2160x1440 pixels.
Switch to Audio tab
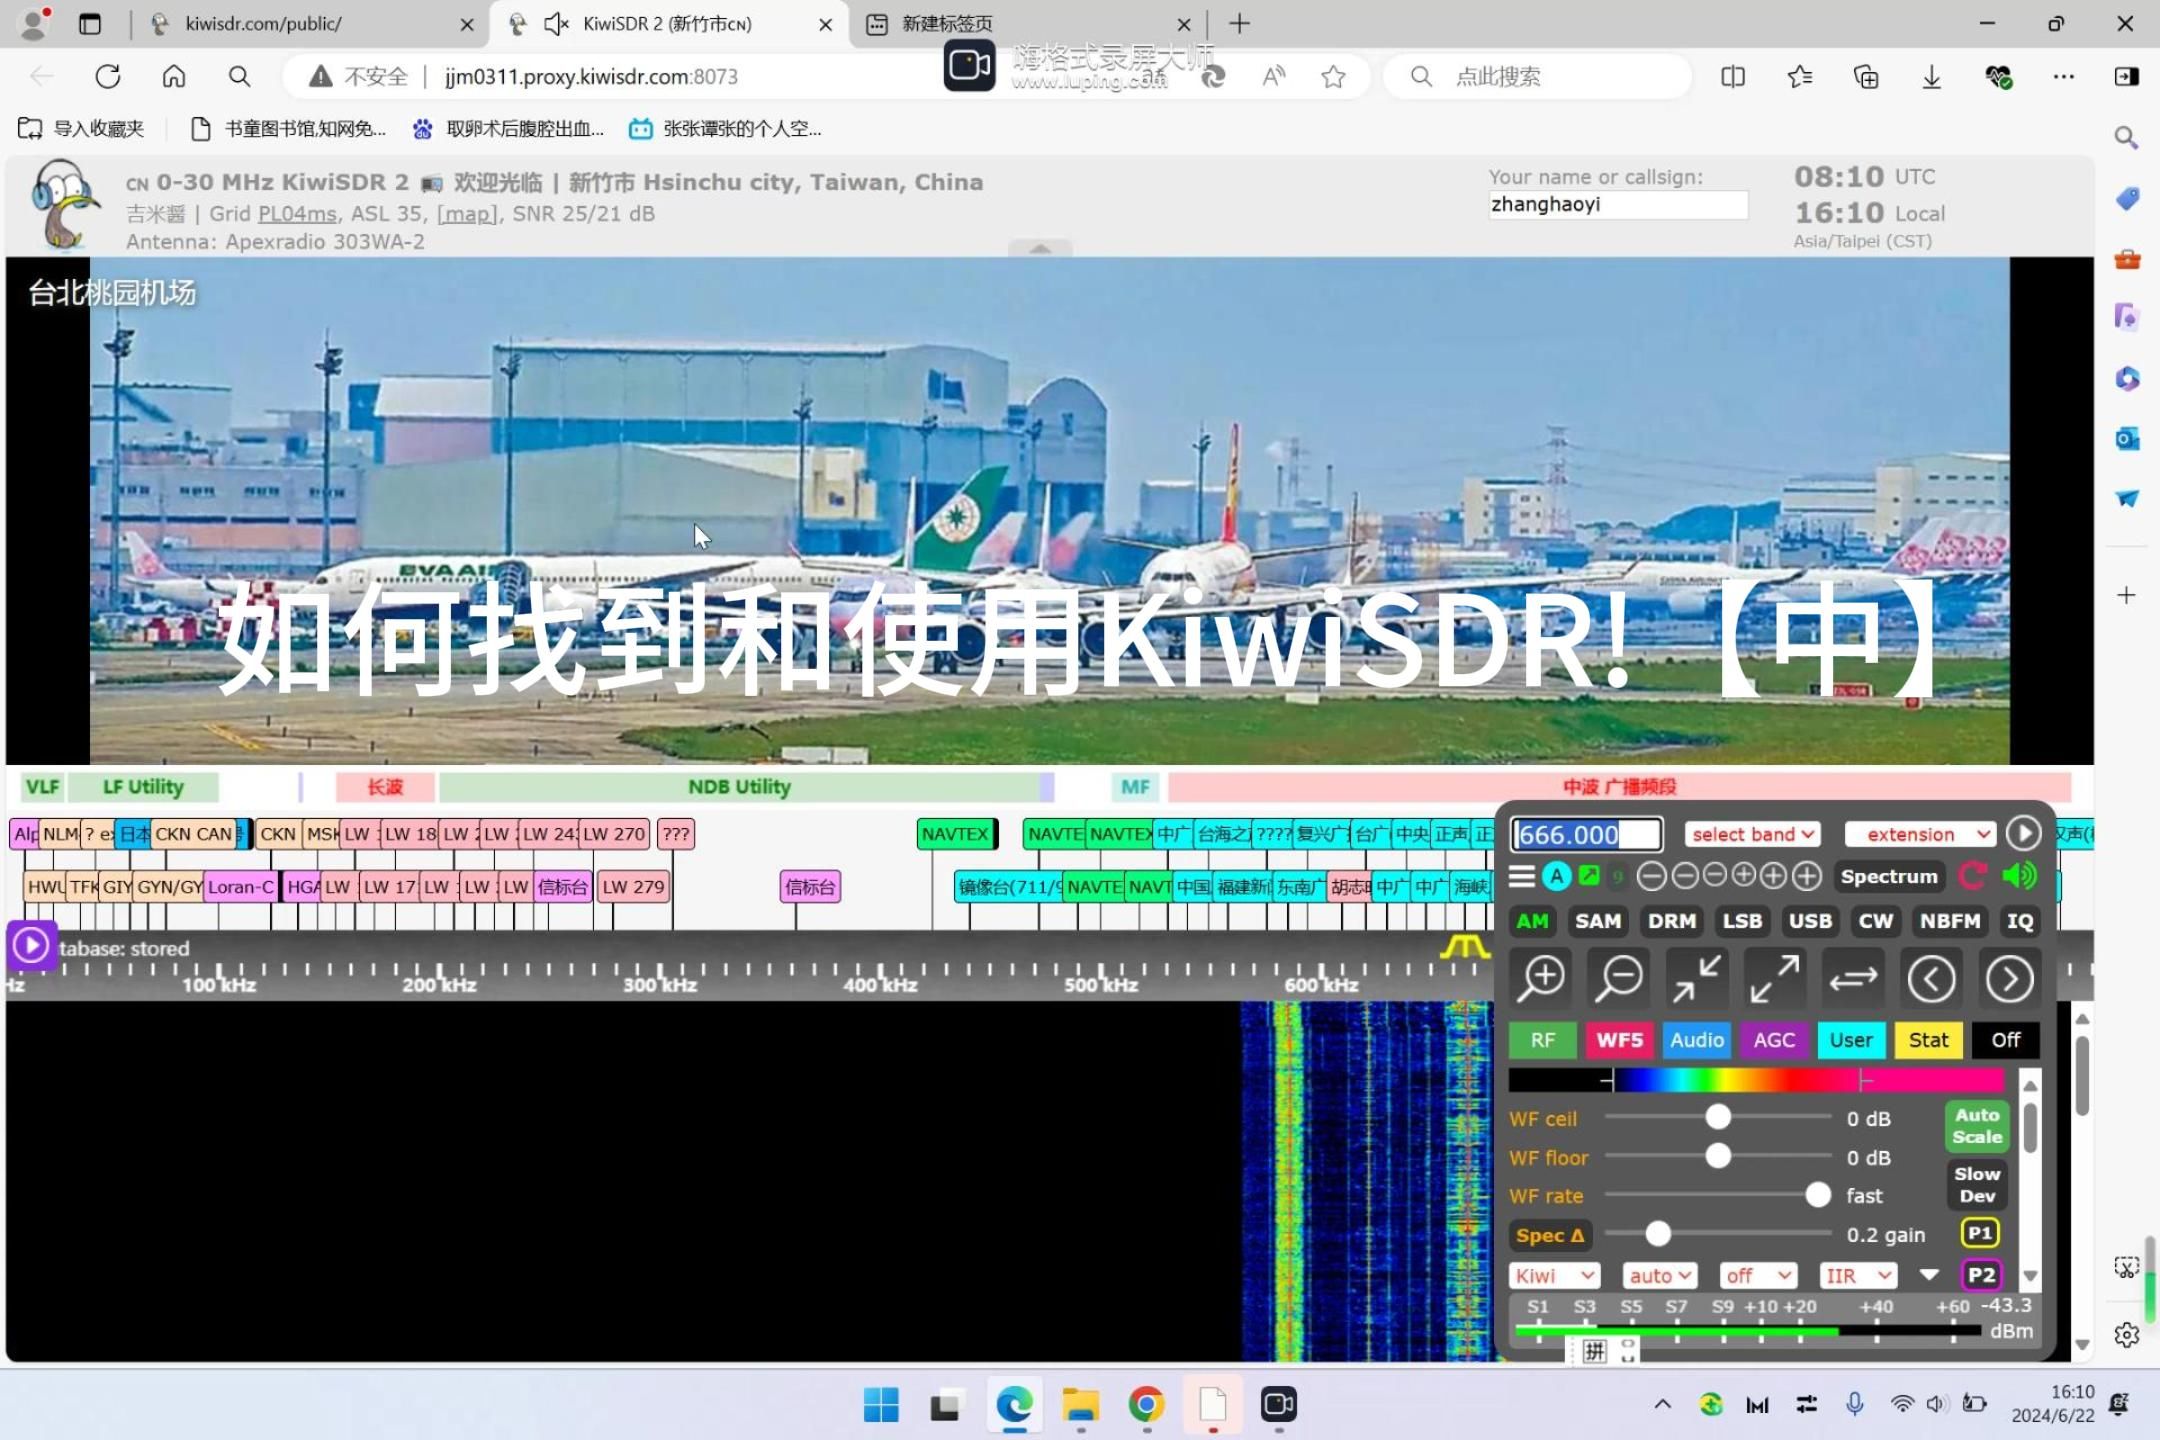(1697, 1040)
